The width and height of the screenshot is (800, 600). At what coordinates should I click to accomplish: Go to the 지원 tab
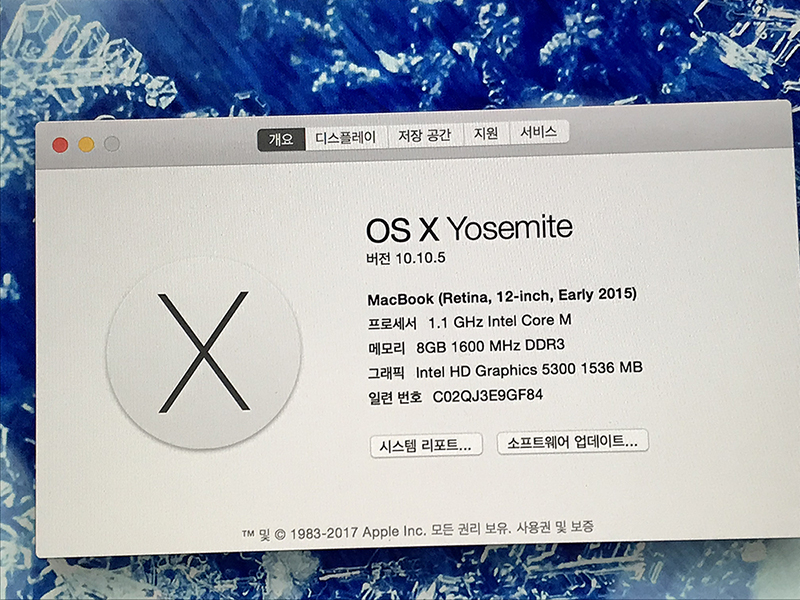(487, 134)
